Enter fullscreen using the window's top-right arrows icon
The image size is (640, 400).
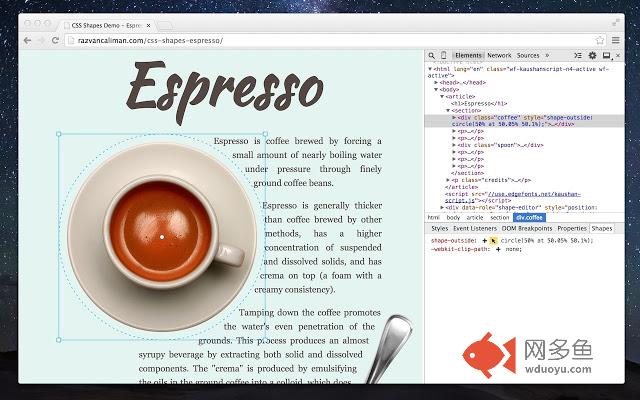coord(615,23)
